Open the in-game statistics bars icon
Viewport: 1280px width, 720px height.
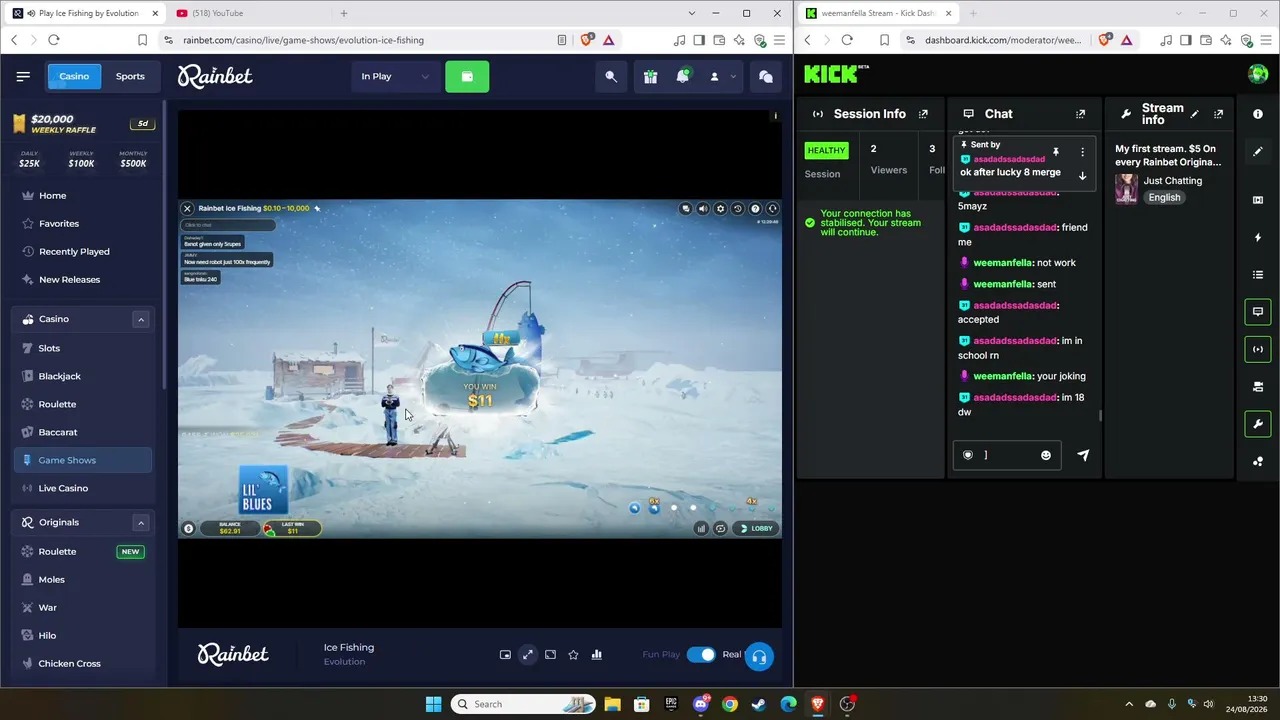(701, 528)
